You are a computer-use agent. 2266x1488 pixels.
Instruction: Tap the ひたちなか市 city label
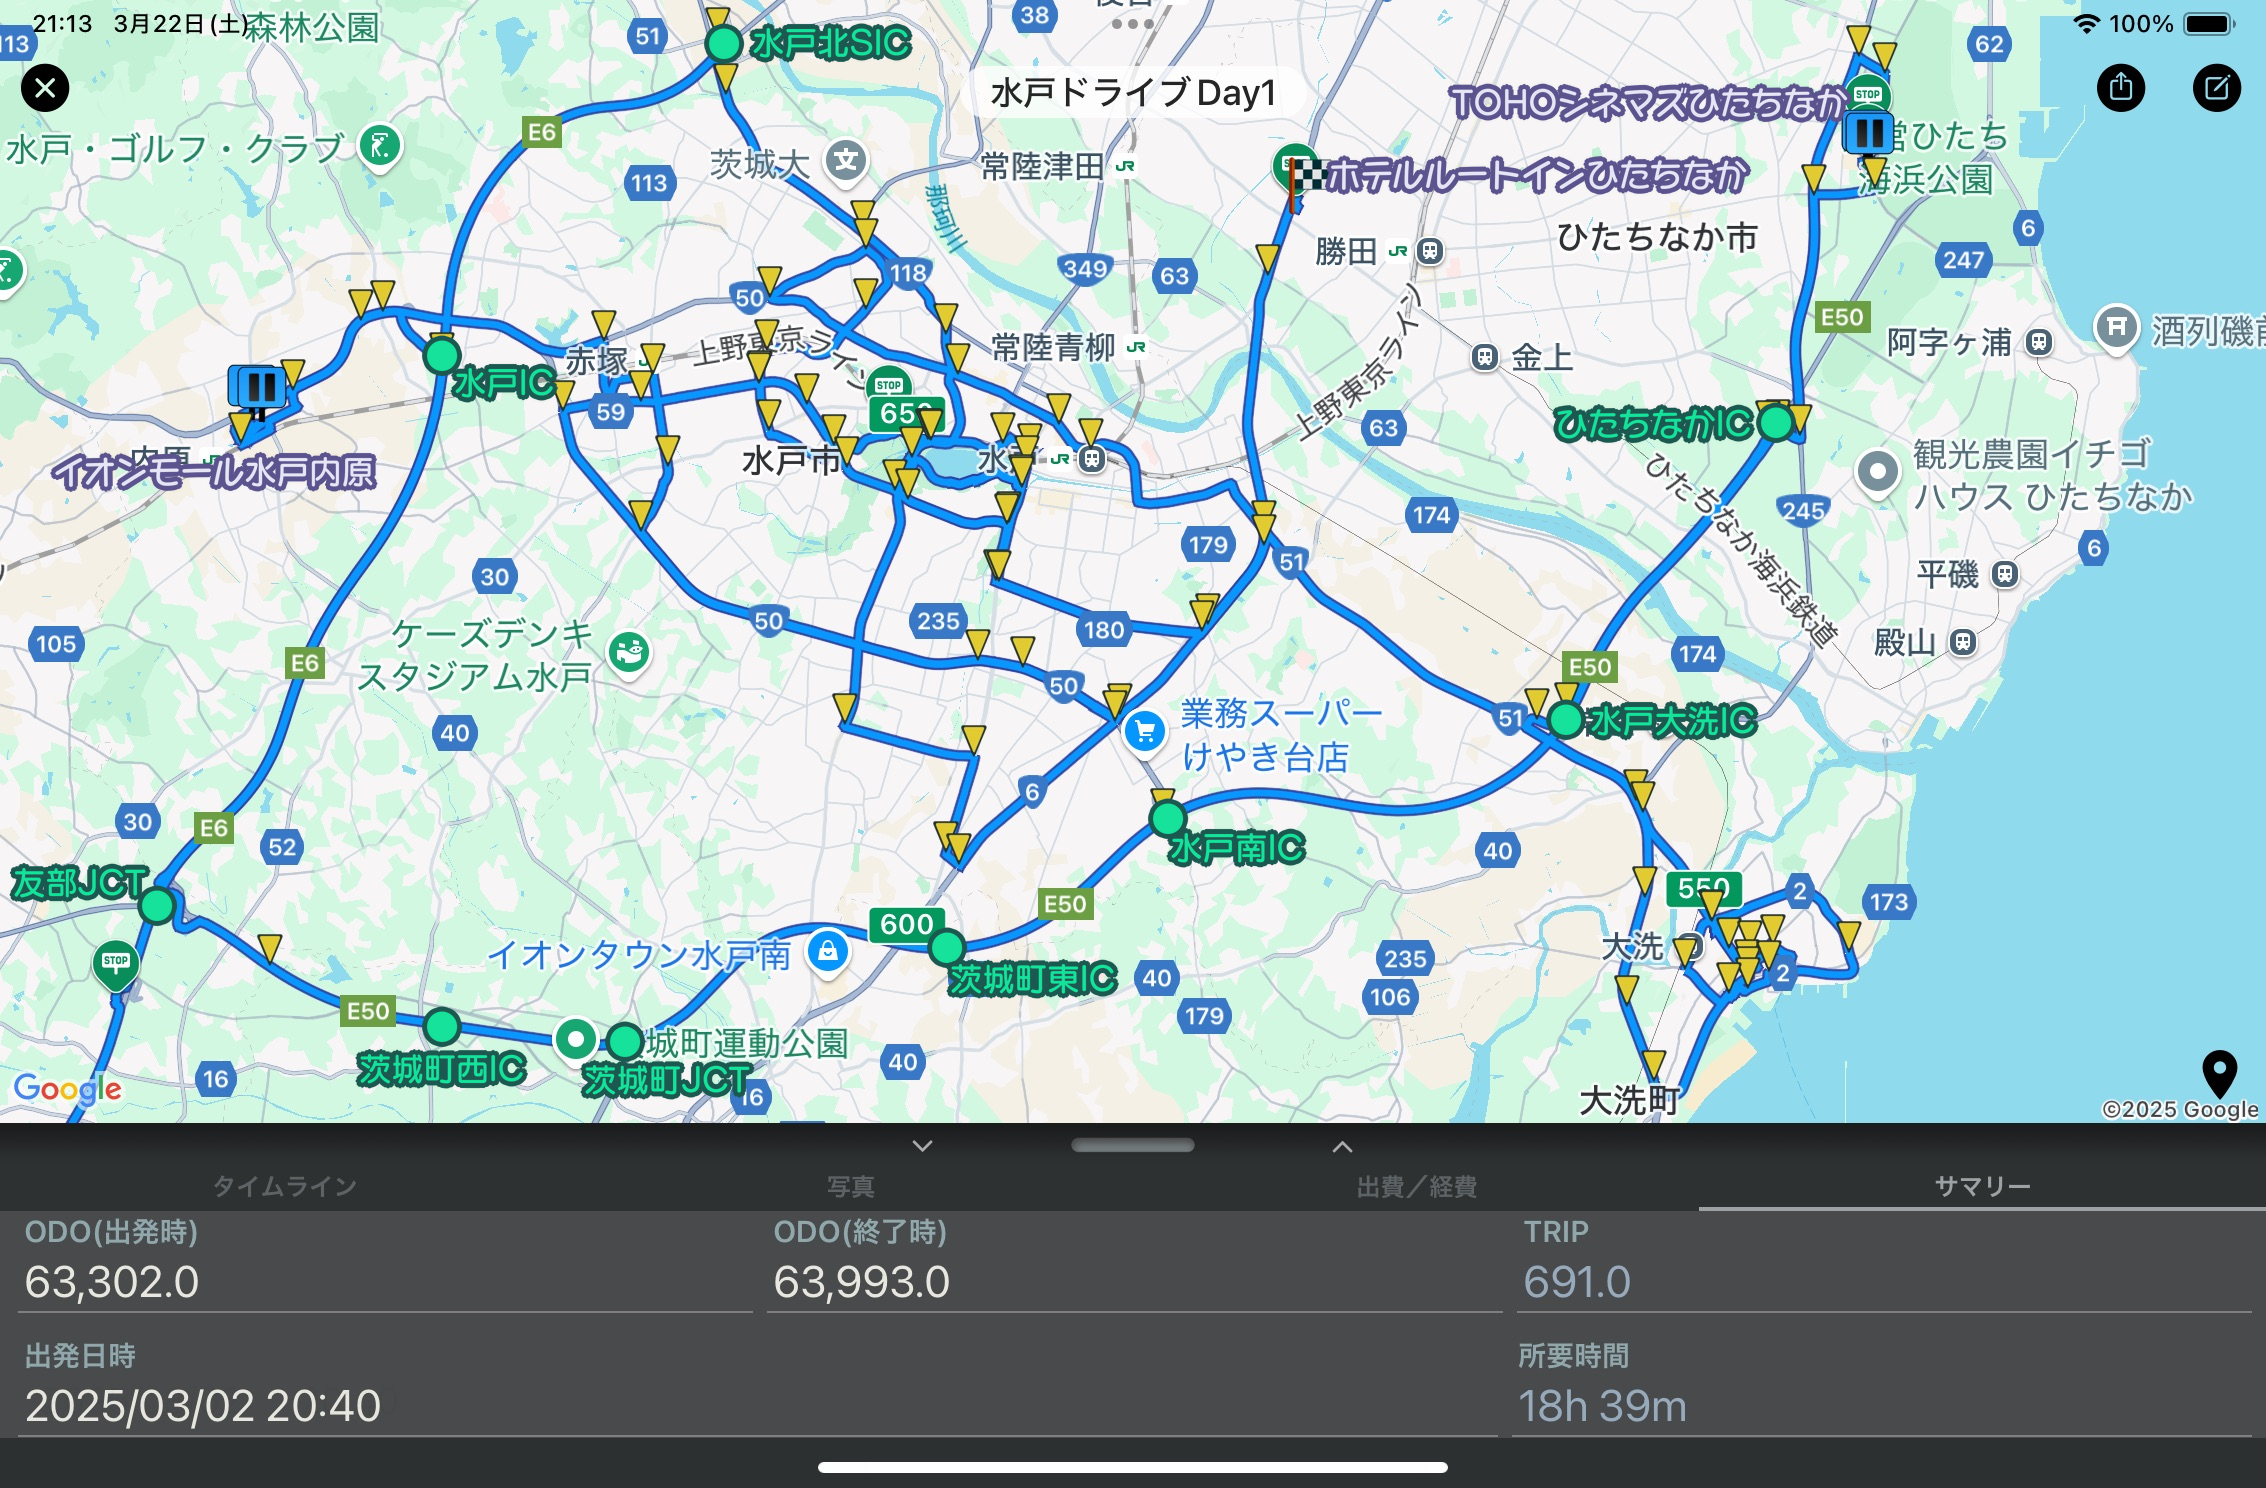point(1657,237)
